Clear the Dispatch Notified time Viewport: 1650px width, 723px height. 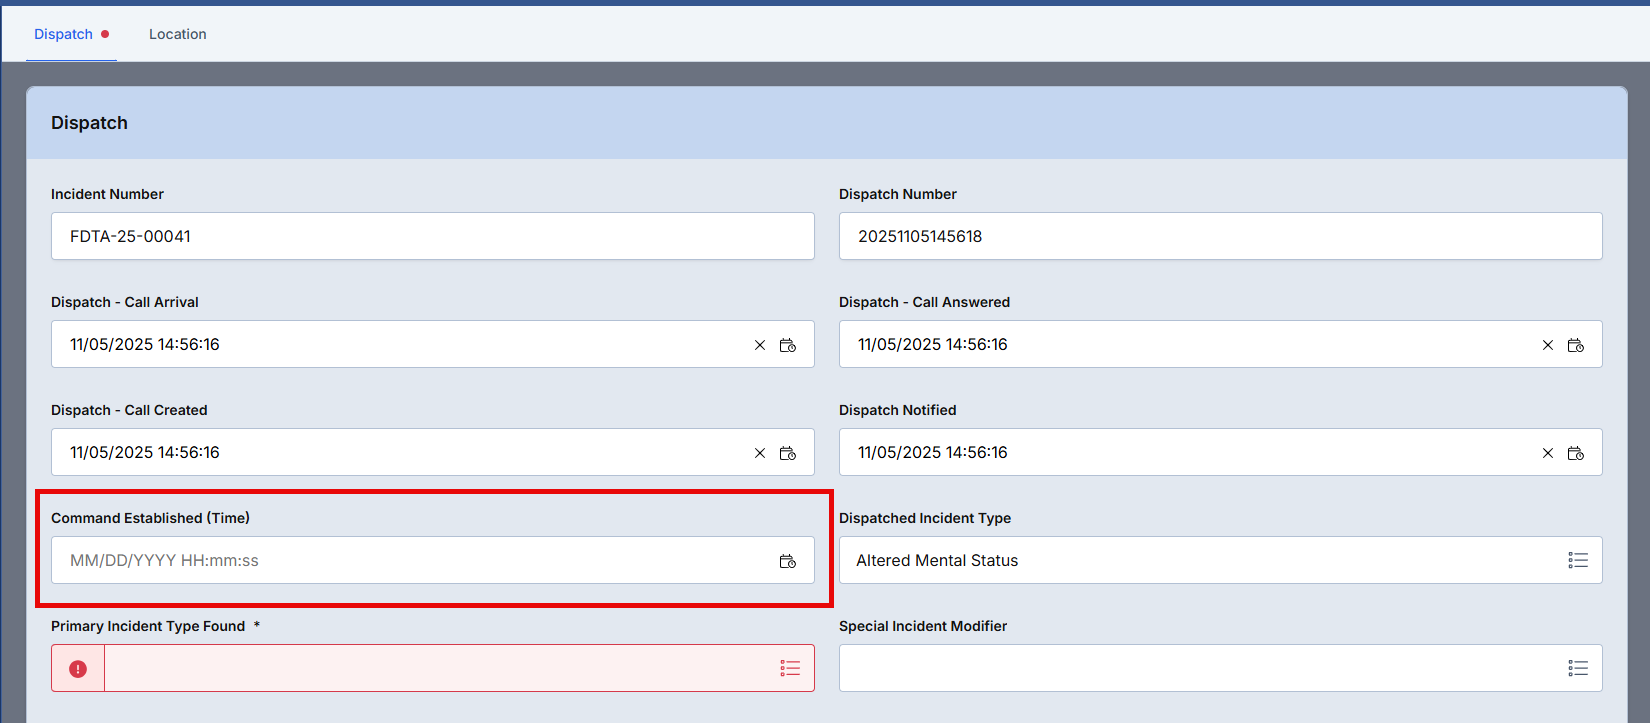point(1548,453)
